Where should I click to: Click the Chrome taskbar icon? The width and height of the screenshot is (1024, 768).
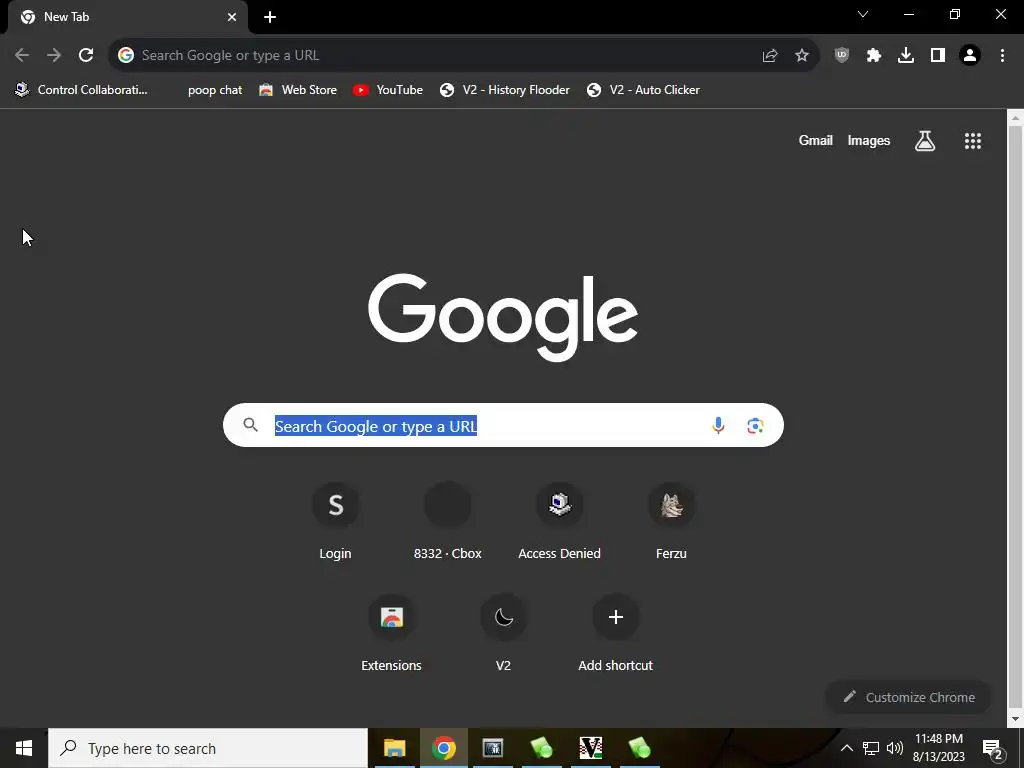pos(444,748)
